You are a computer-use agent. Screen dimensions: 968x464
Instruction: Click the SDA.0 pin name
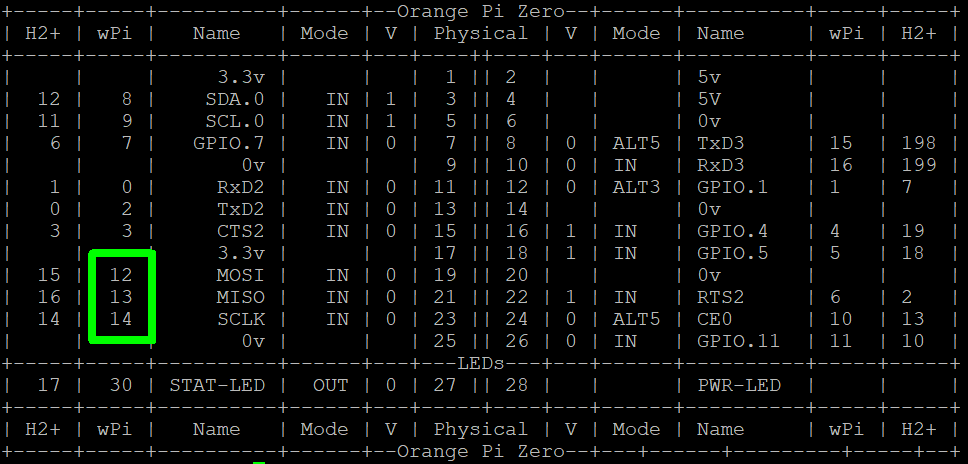tap(235, 99)
